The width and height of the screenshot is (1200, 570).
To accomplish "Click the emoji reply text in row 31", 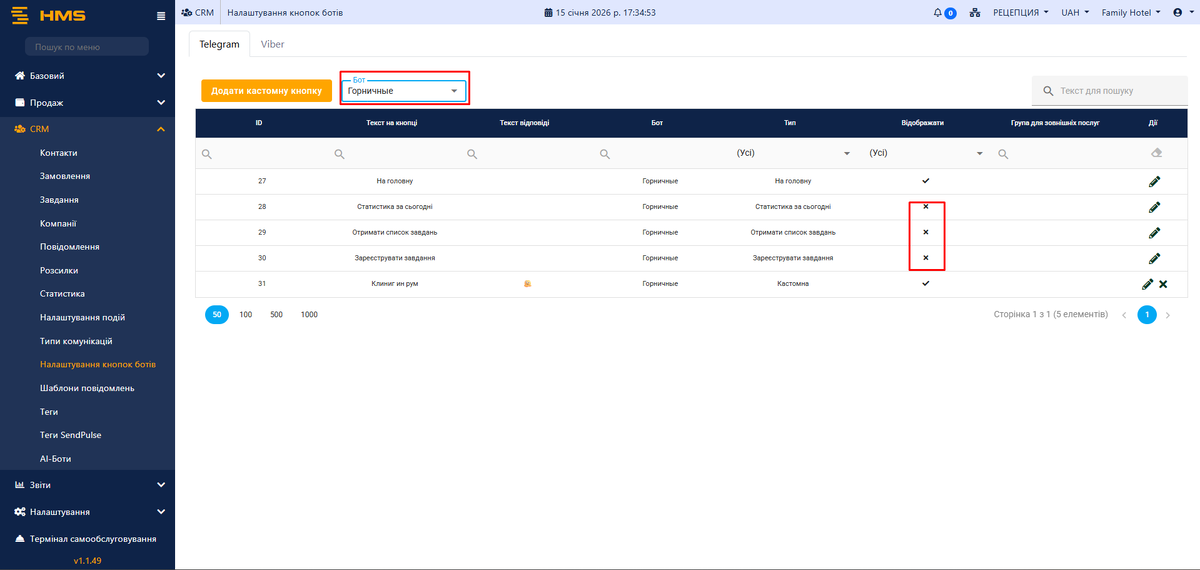I will [527, 284].
